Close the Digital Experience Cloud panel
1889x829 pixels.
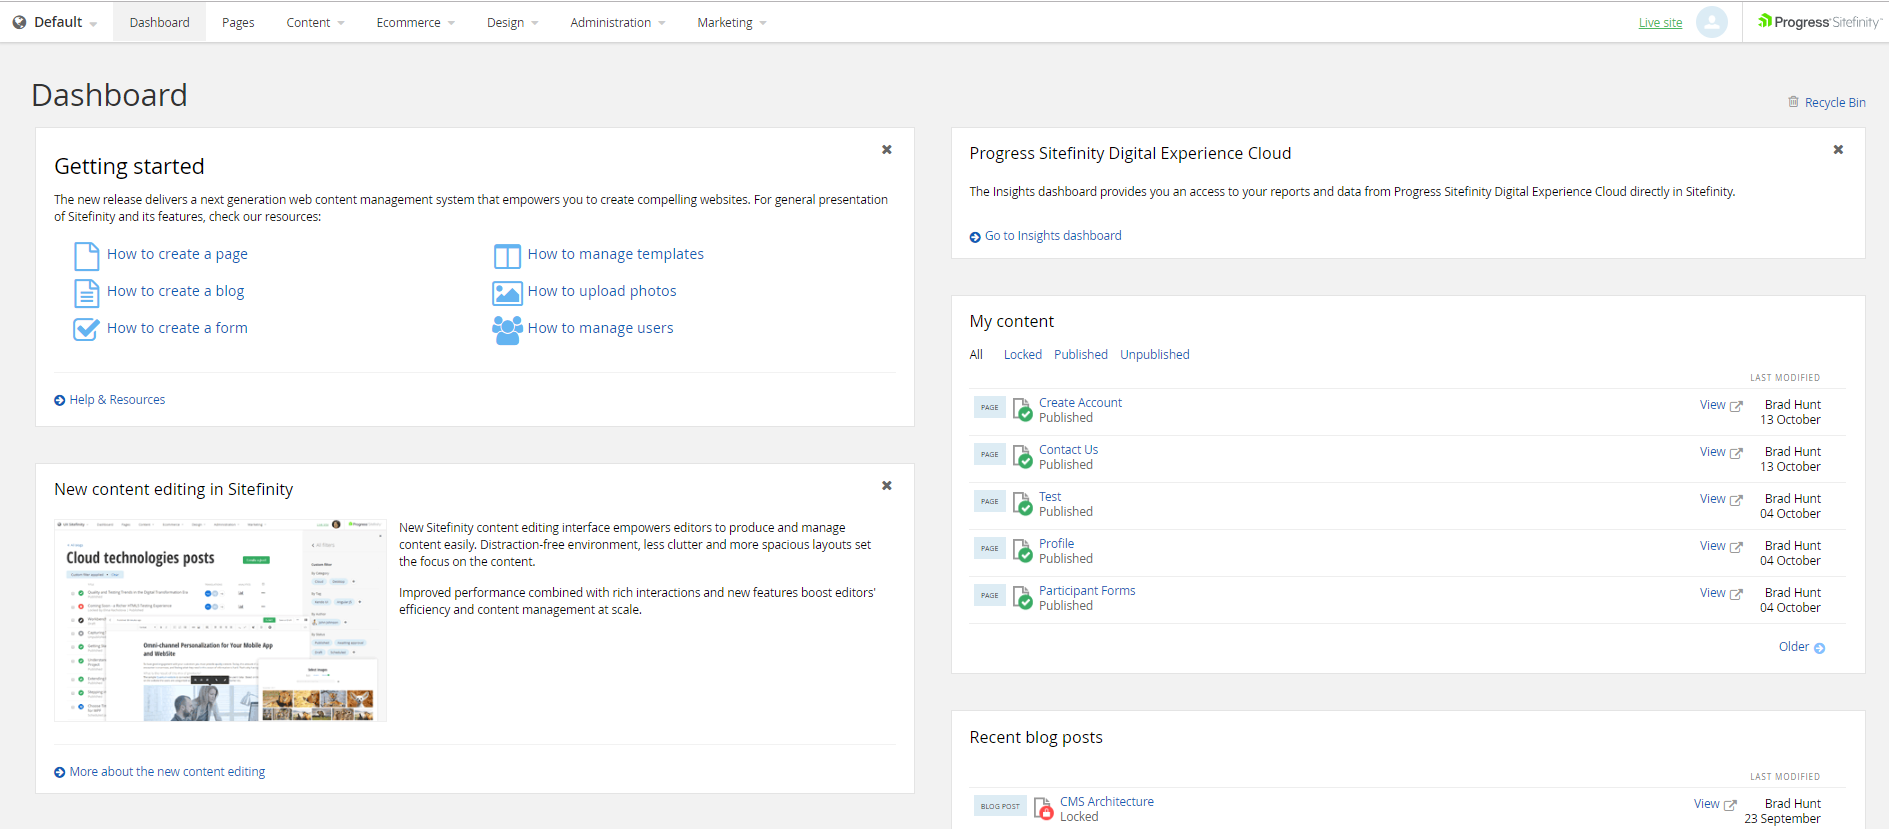click(x=1838, y=149)
